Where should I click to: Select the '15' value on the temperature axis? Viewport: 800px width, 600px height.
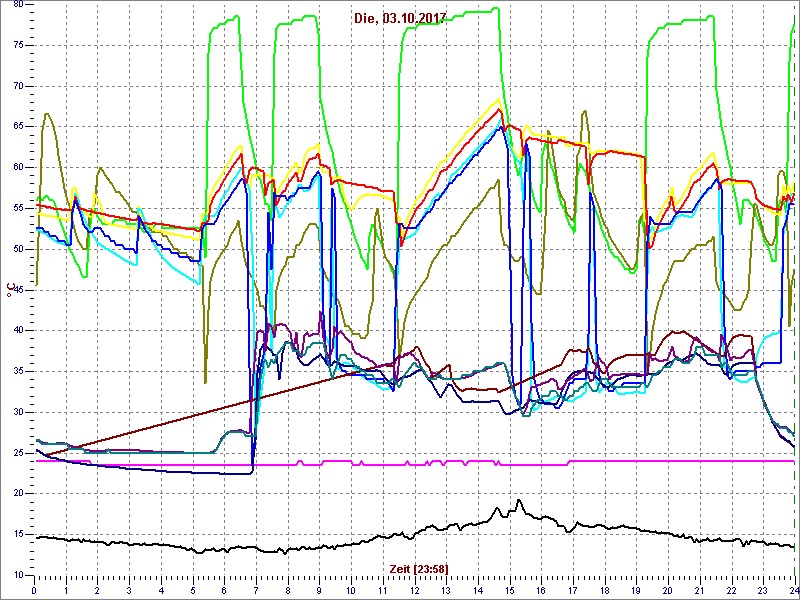18,535
